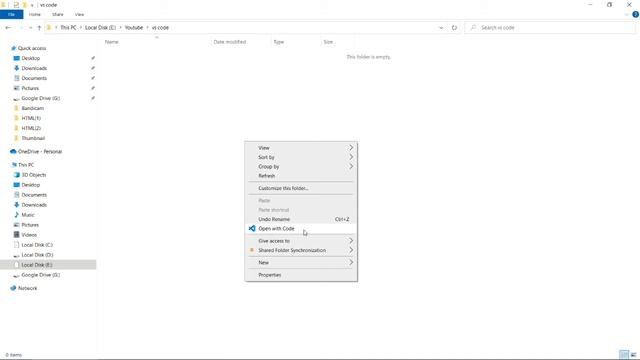
Task: Sort by the Type column header
Action: pos(279,42)
